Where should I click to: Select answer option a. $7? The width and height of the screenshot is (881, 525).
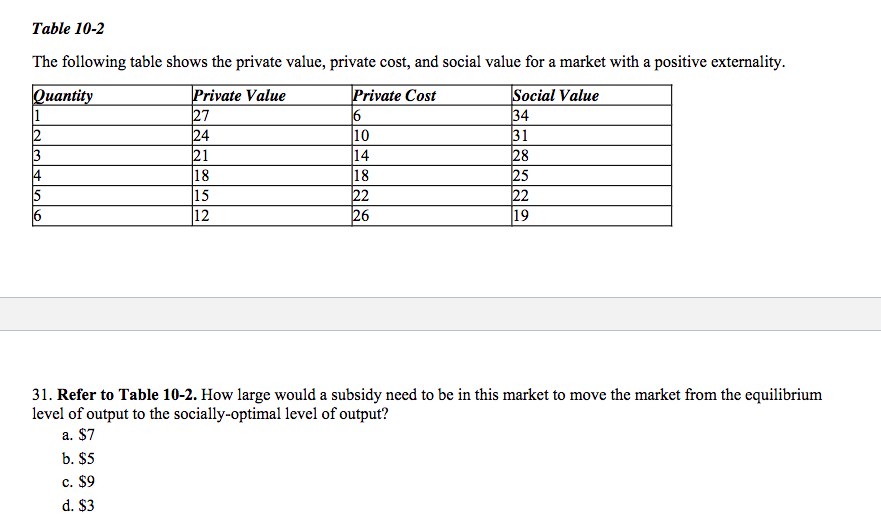pyautogui.click(x=78, y=435)
